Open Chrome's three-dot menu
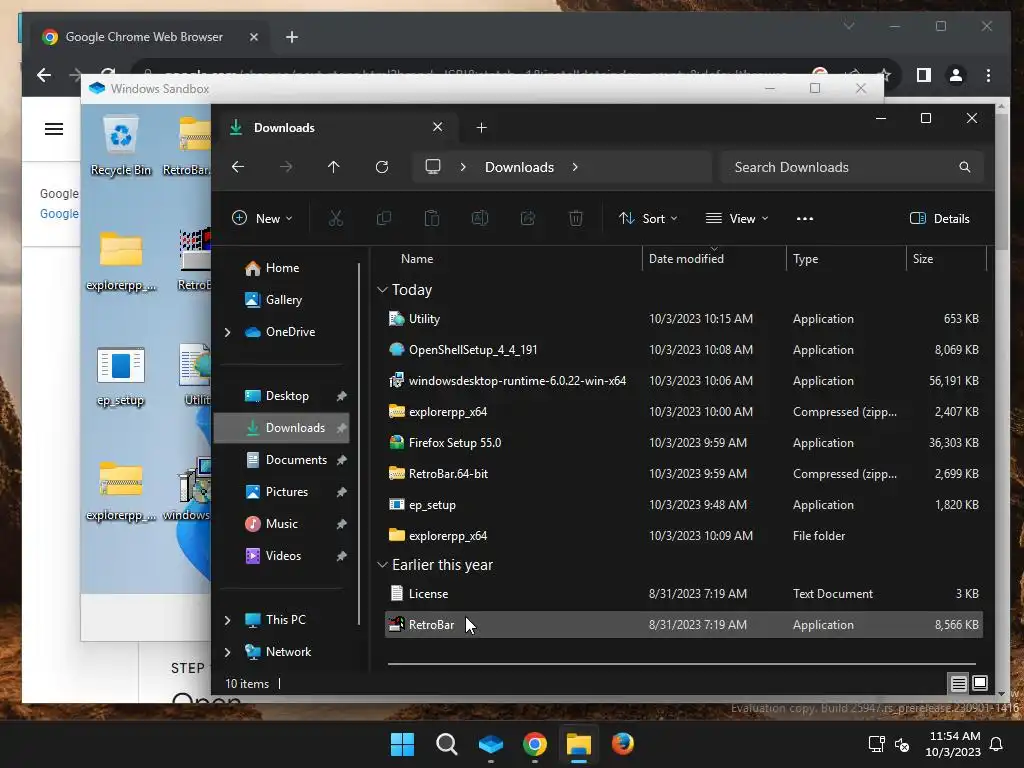The height and width of the screenshot is (768, 1024). click(988, 76)
